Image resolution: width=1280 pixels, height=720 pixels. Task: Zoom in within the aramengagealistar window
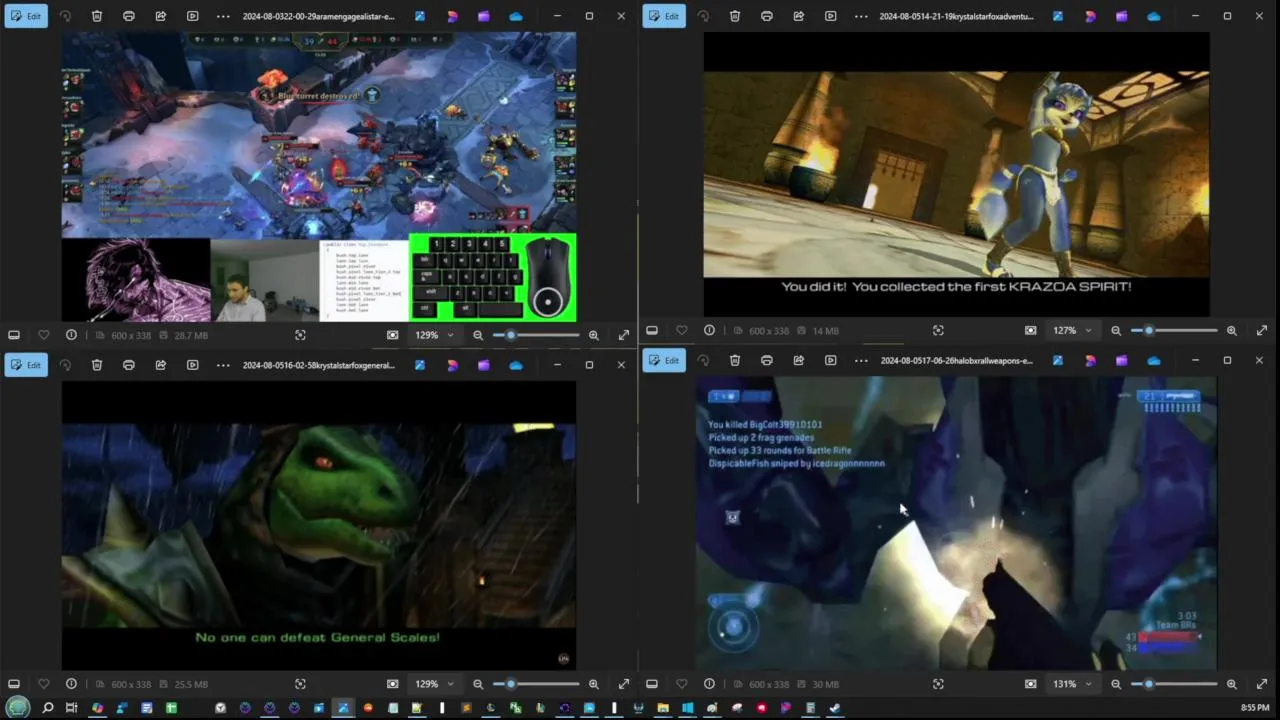coord(594,335)
